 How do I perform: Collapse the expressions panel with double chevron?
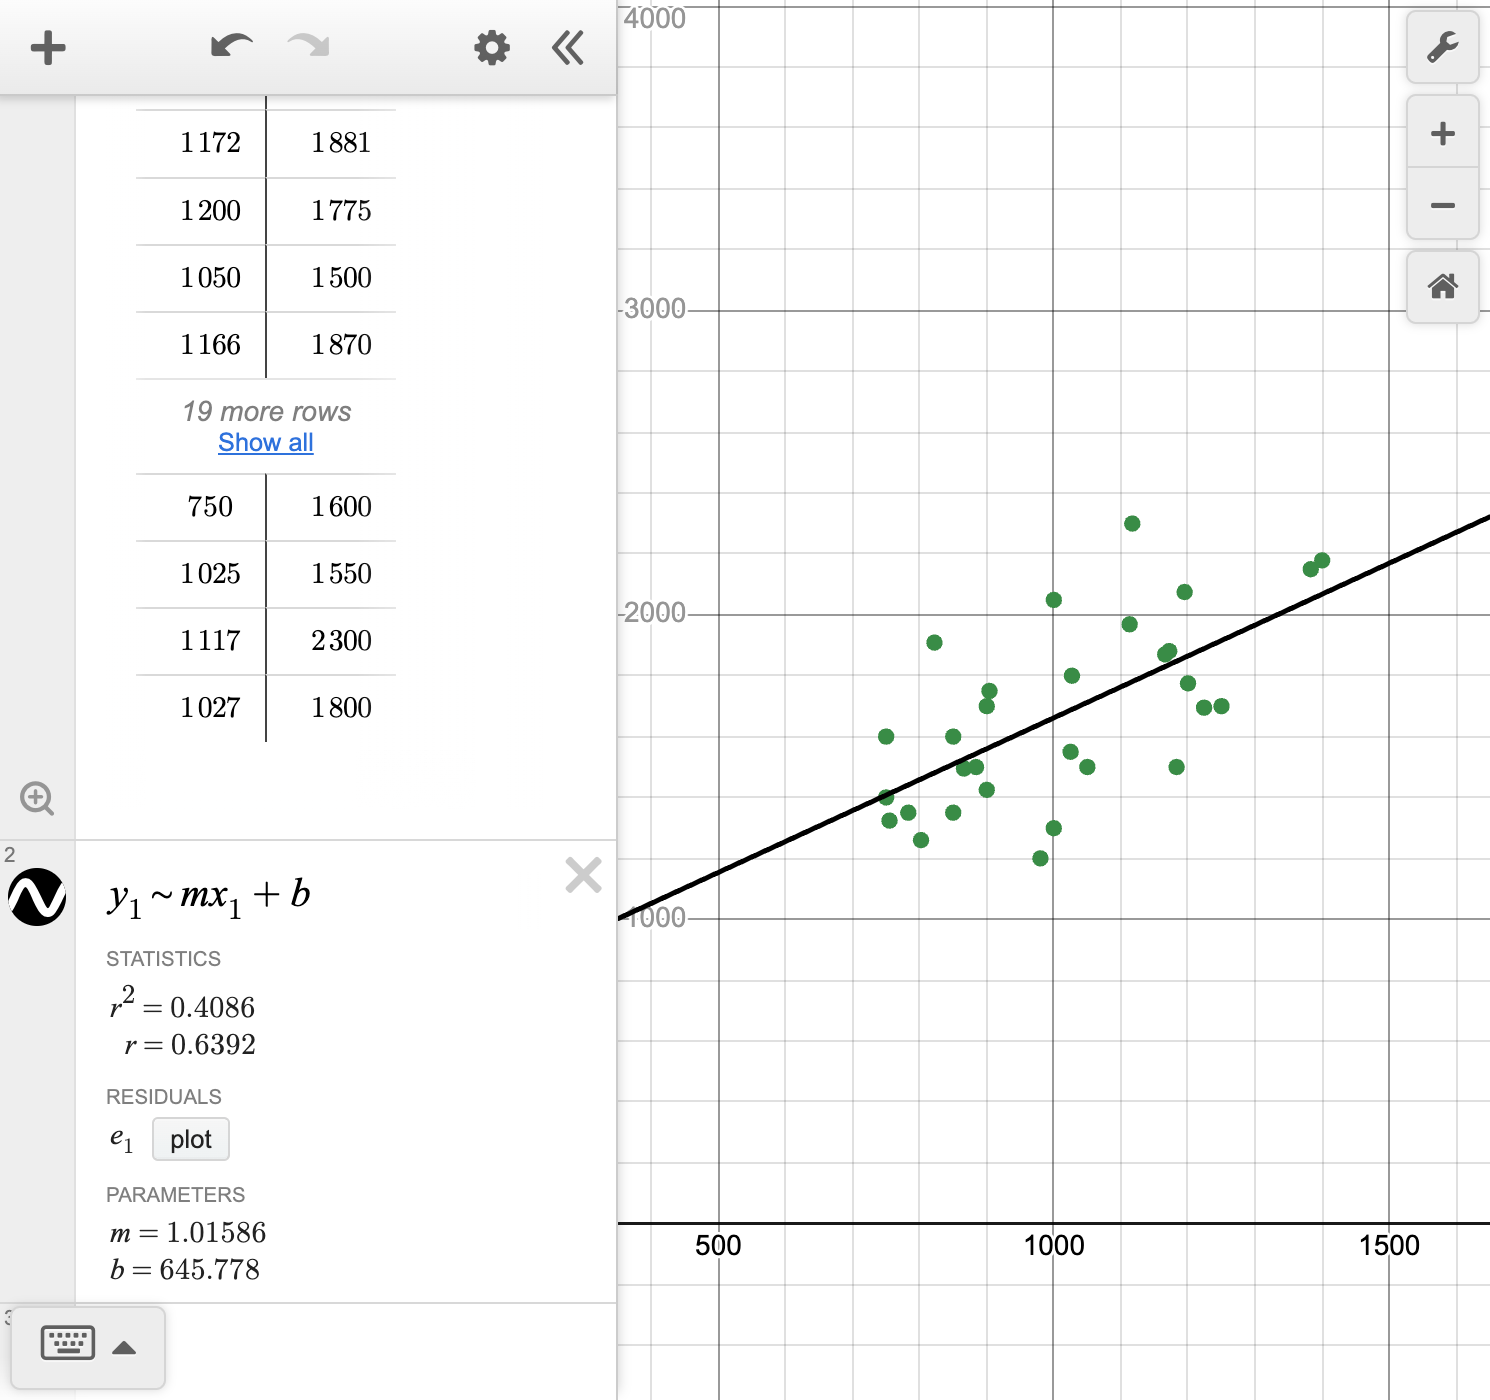(567, 46)
